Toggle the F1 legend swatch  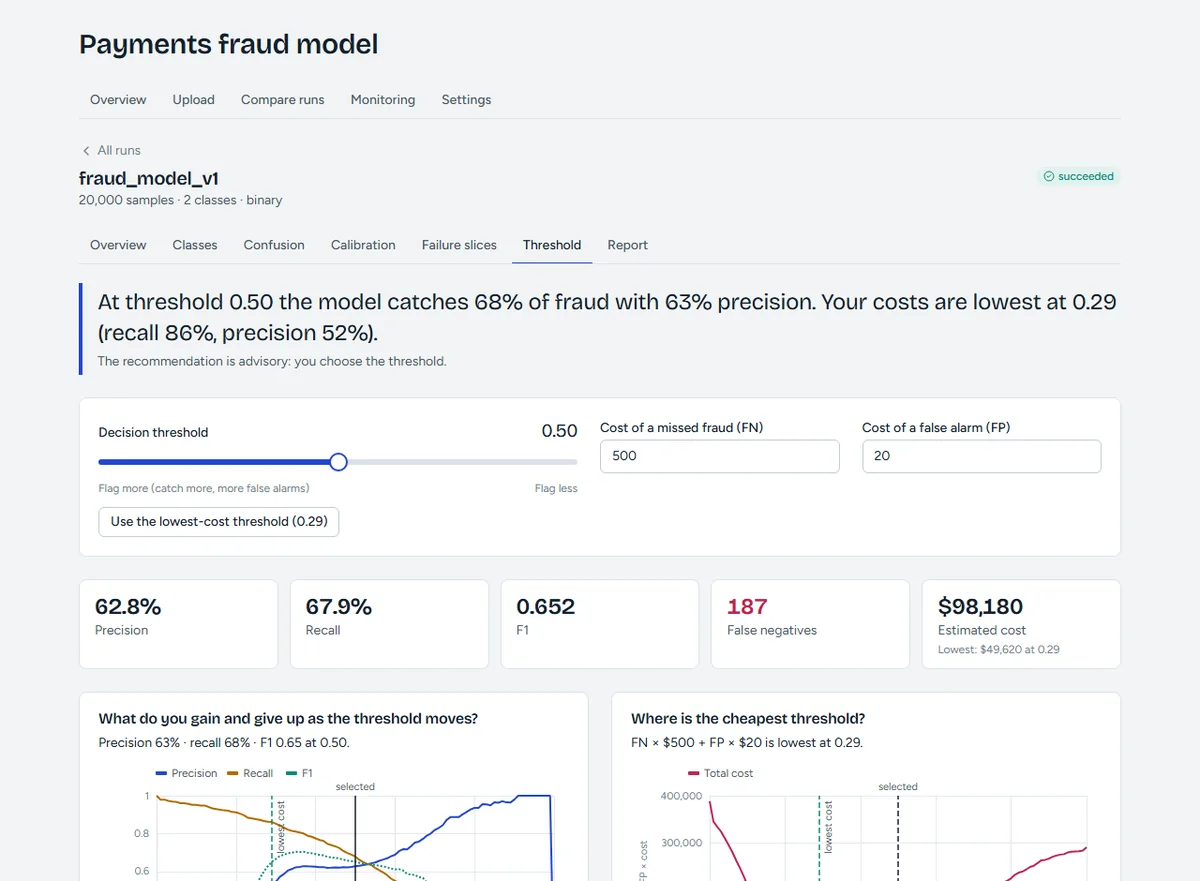coord(292,773)
